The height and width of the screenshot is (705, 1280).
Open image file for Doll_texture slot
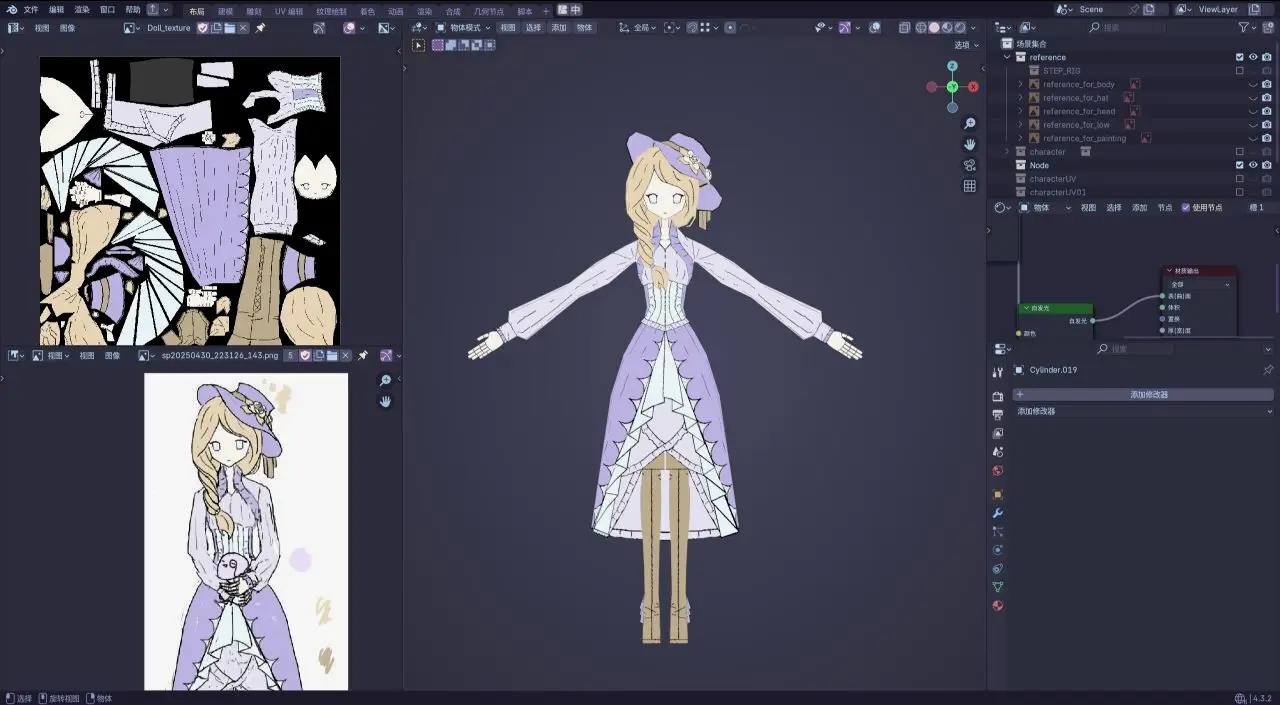(230, 28)
